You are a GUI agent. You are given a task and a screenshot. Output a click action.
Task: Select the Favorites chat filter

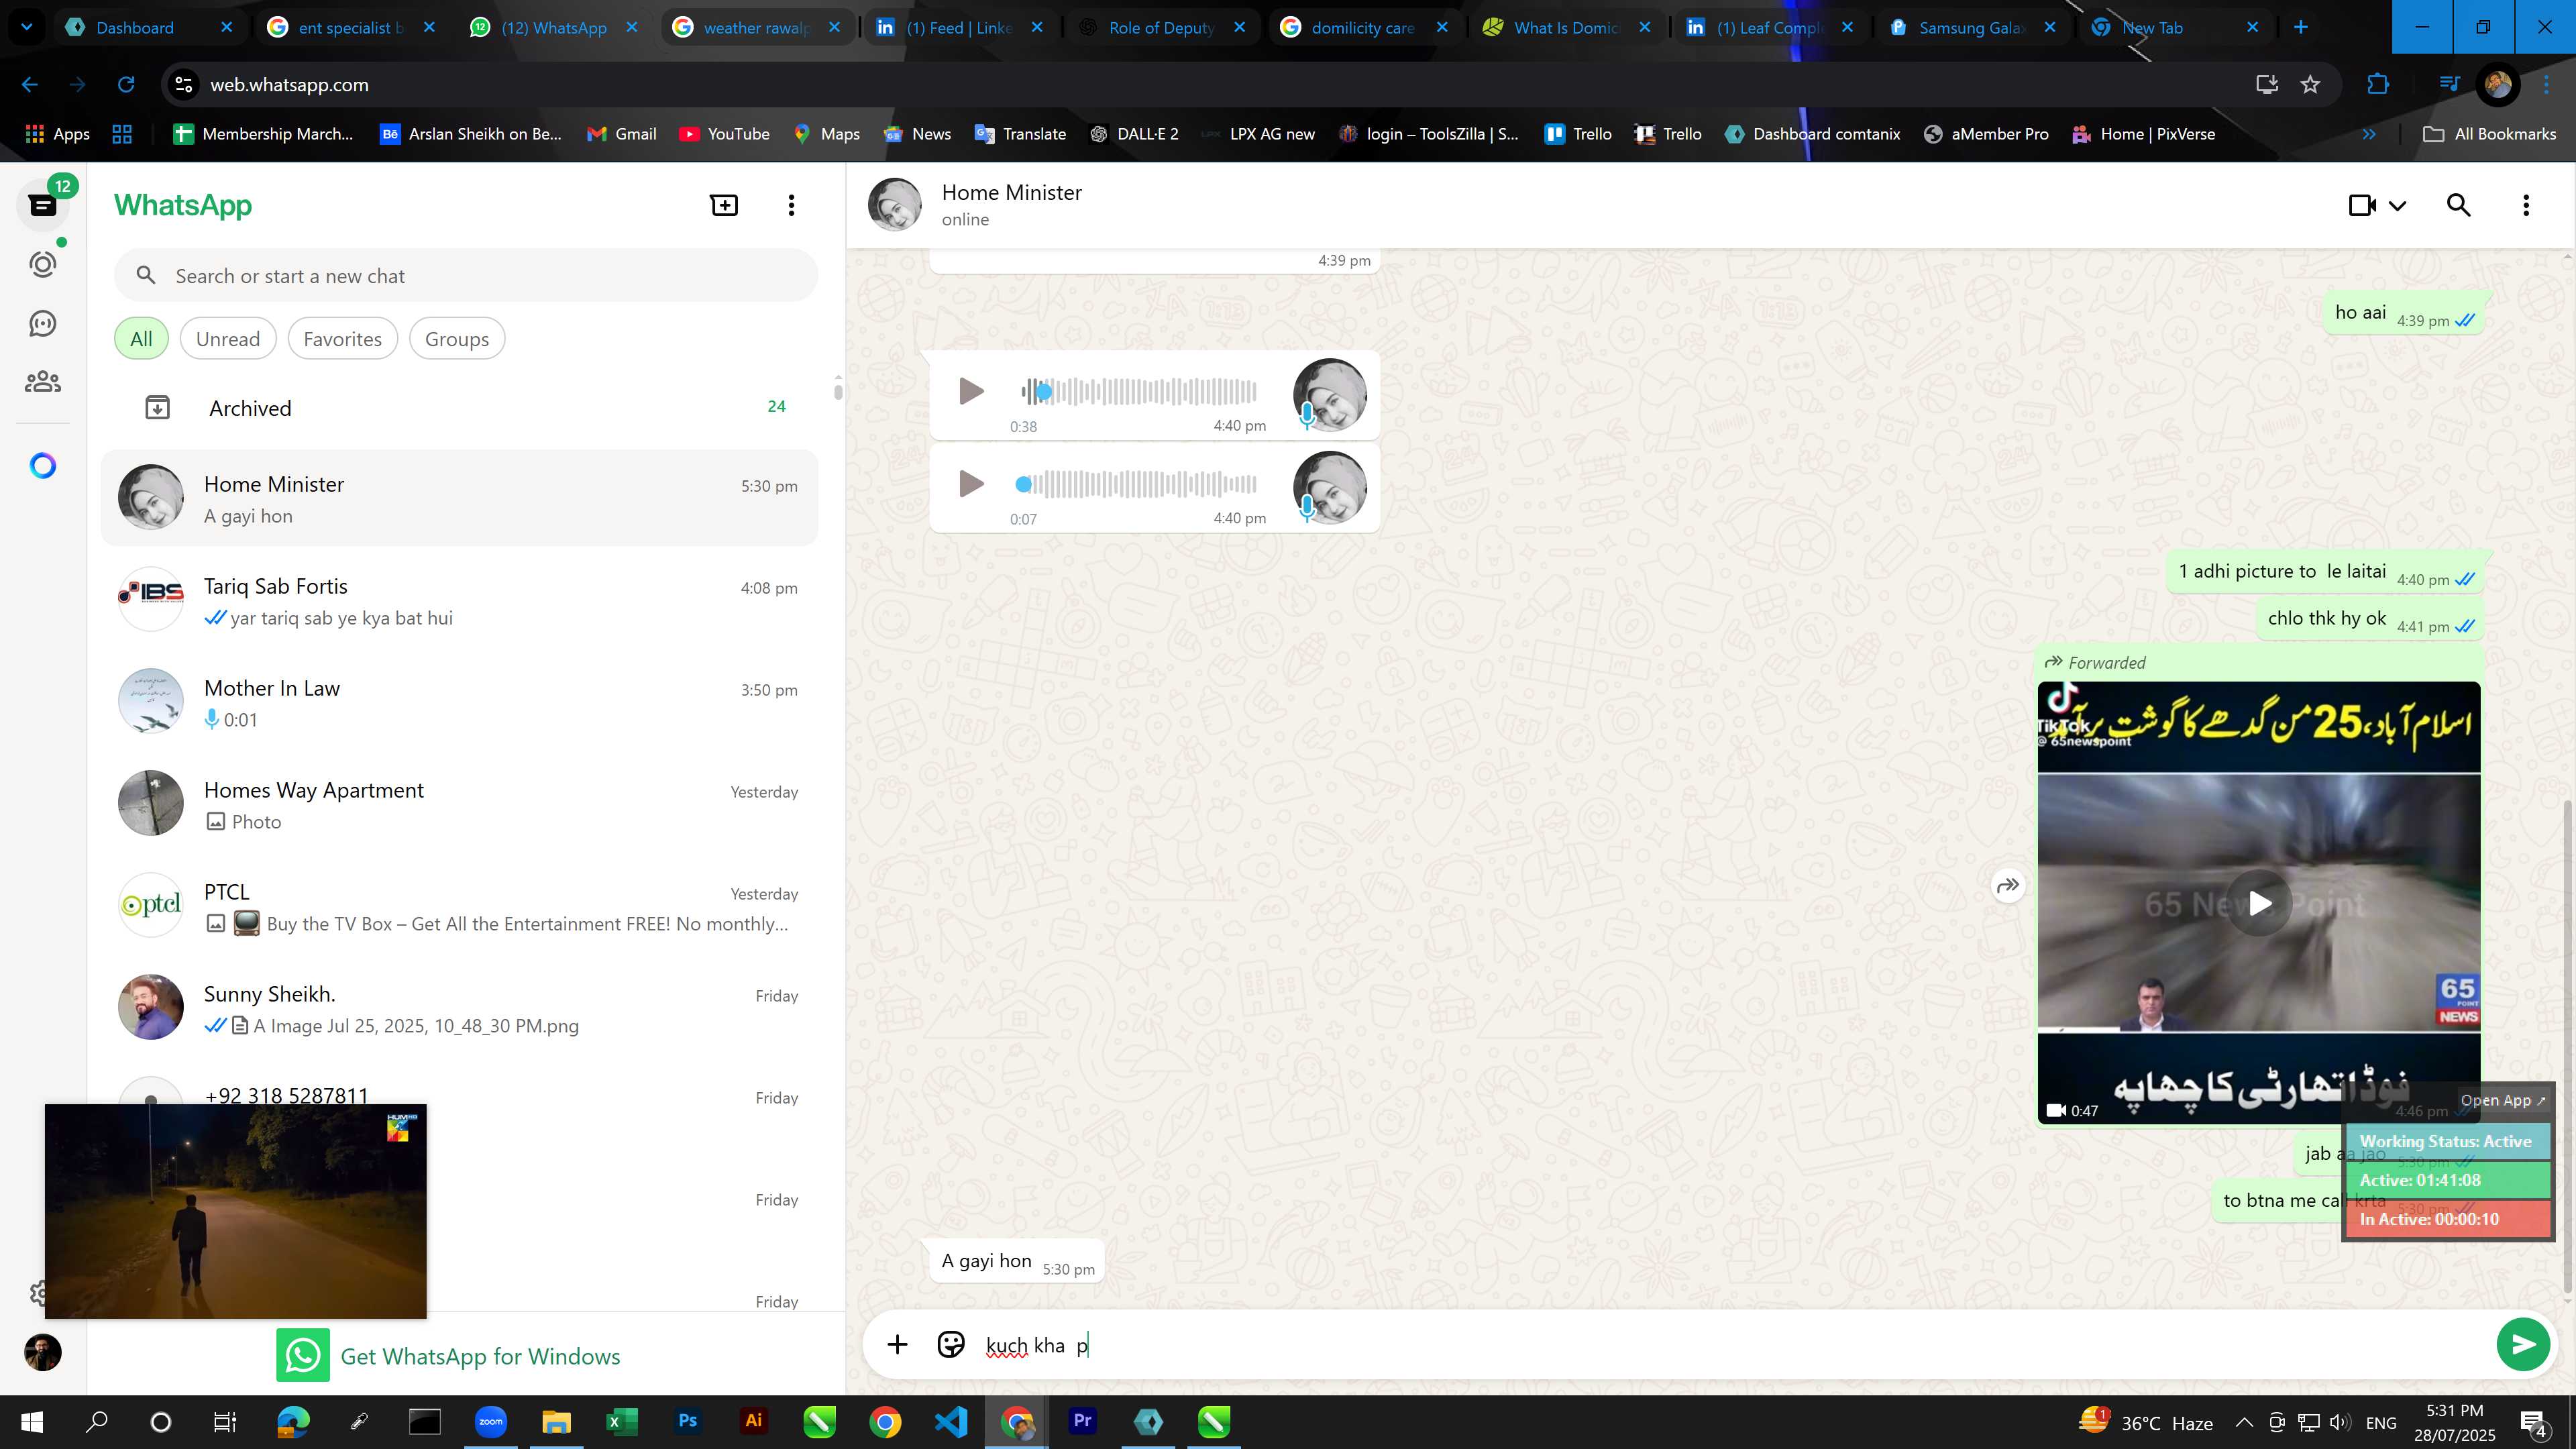tap(342, 339)
